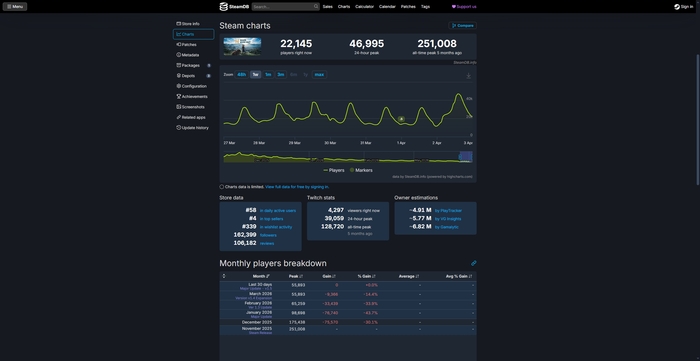Open the Depots sidebar tab icon

[x=179, y=76]
